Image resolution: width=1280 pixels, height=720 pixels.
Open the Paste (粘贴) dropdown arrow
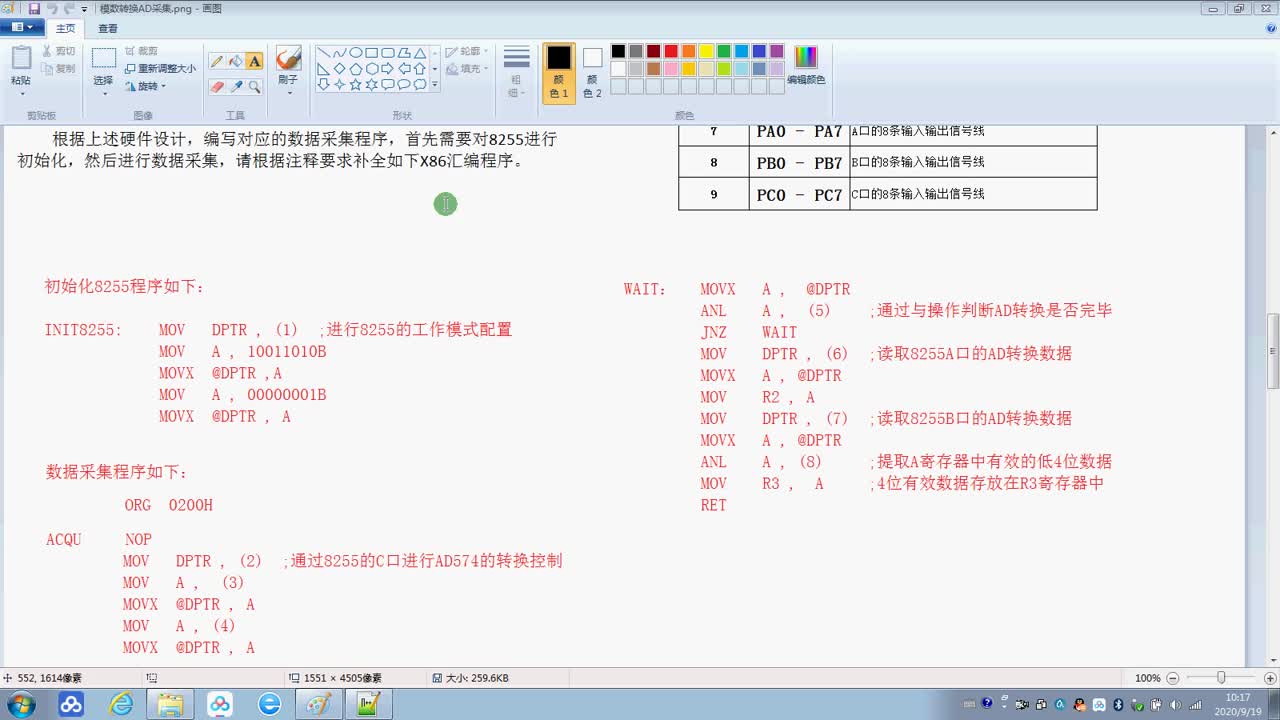tap(21, 94)
